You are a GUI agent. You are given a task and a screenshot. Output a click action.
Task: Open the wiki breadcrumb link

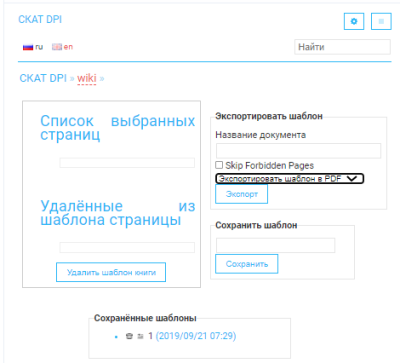tap(87, 78)
